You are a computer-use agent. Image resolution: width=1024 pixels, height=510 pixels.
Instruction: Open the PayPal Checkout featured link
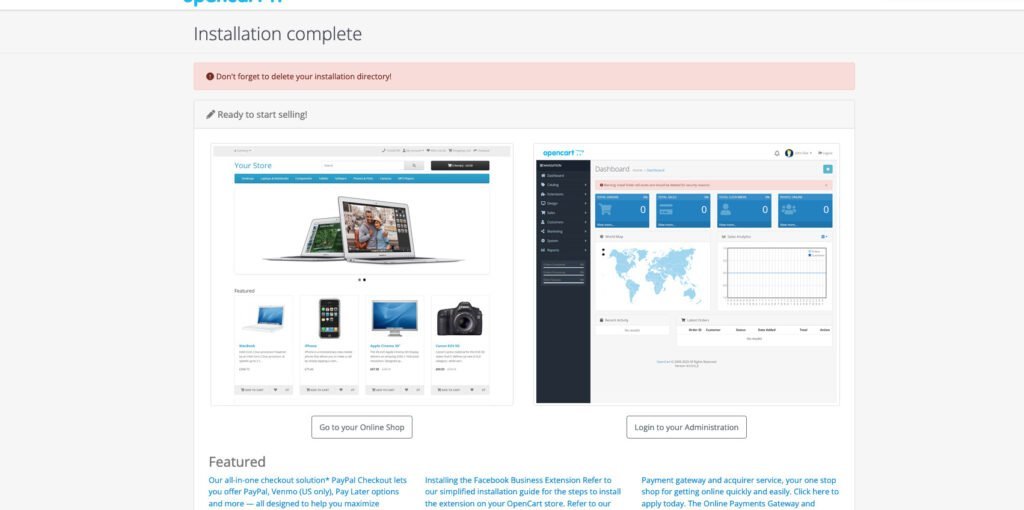click(308, 492)
